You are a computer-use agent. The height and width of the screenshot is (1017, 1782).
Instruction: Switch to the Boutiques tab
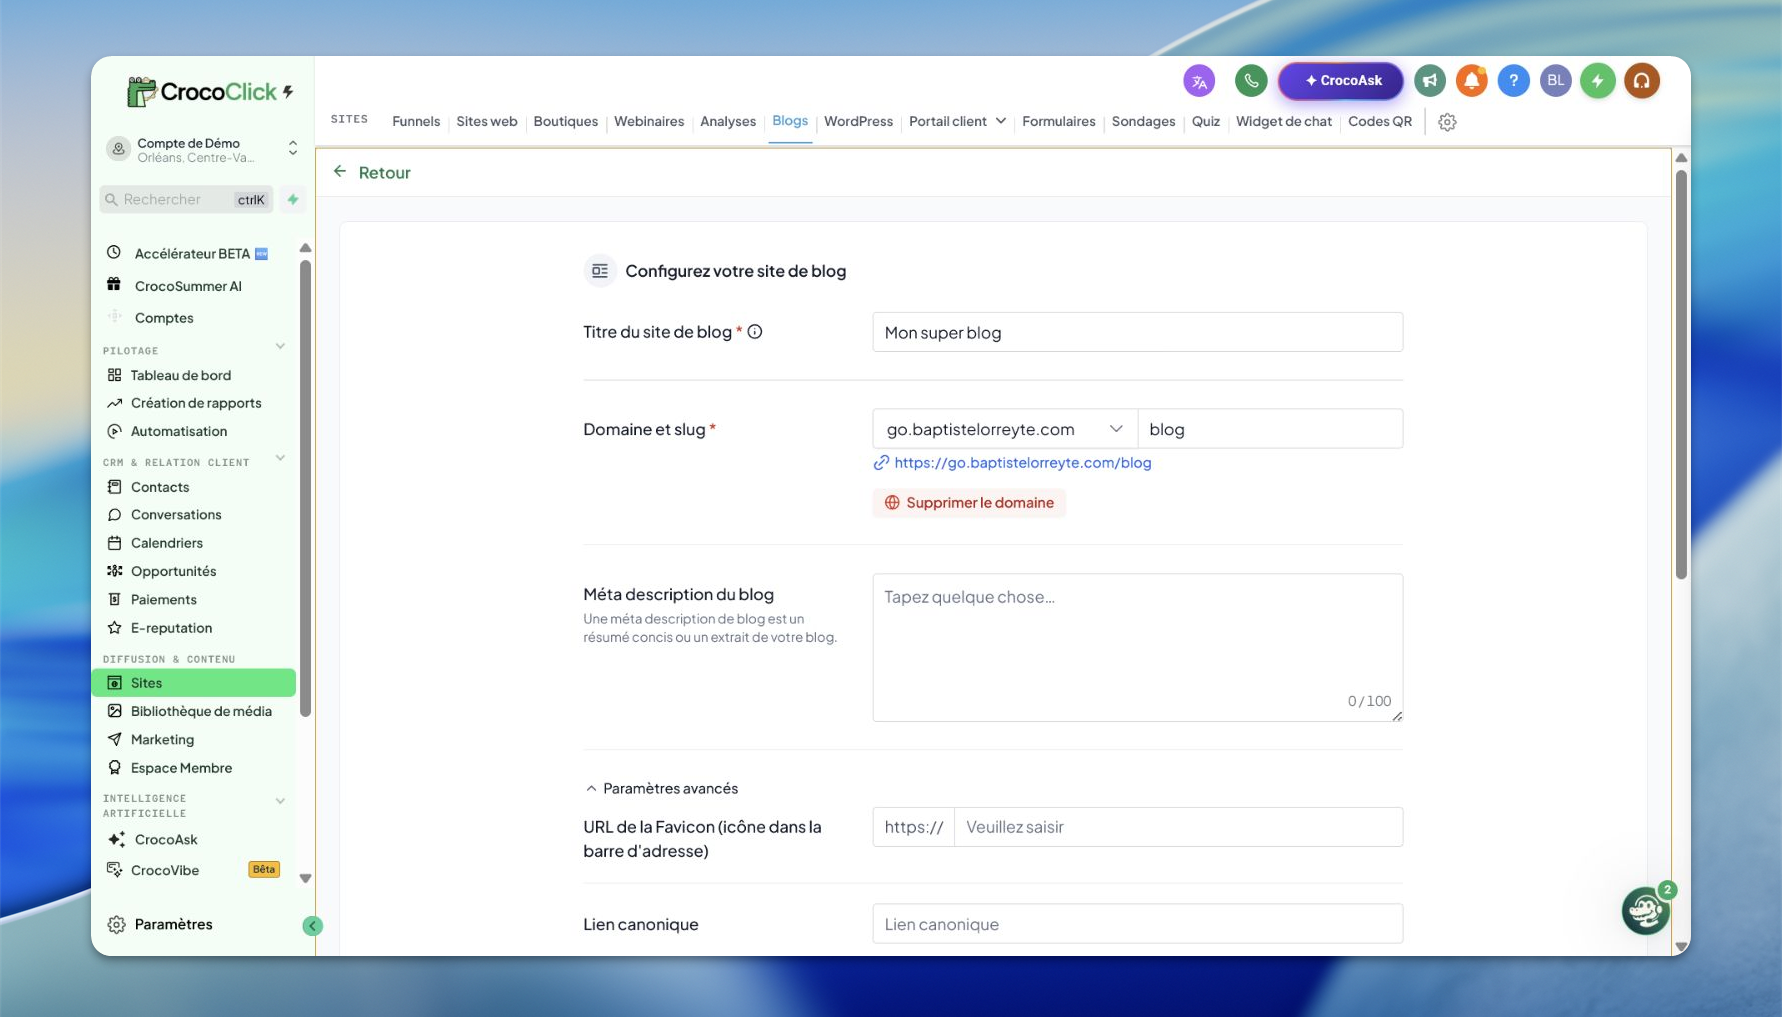(x=566, y=121)
